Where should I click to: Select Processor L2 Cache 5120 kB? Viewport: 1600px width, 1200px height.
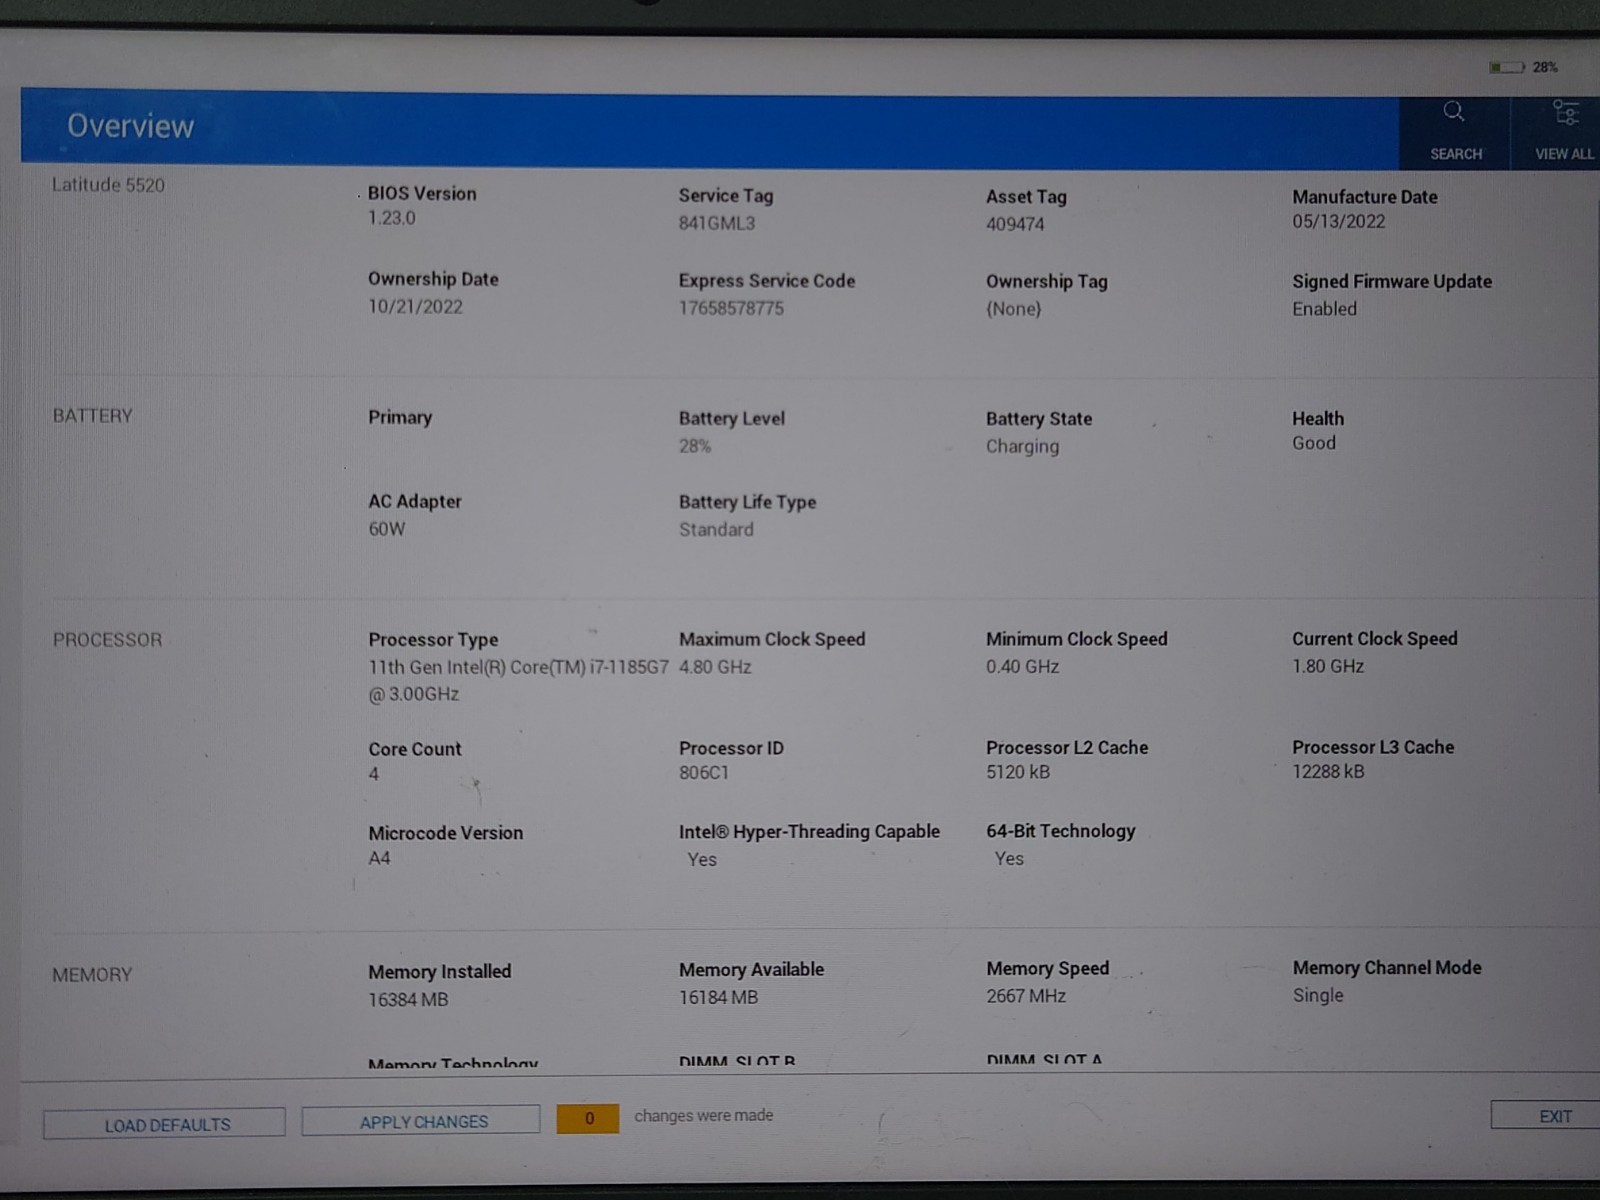pos(1018,772)
